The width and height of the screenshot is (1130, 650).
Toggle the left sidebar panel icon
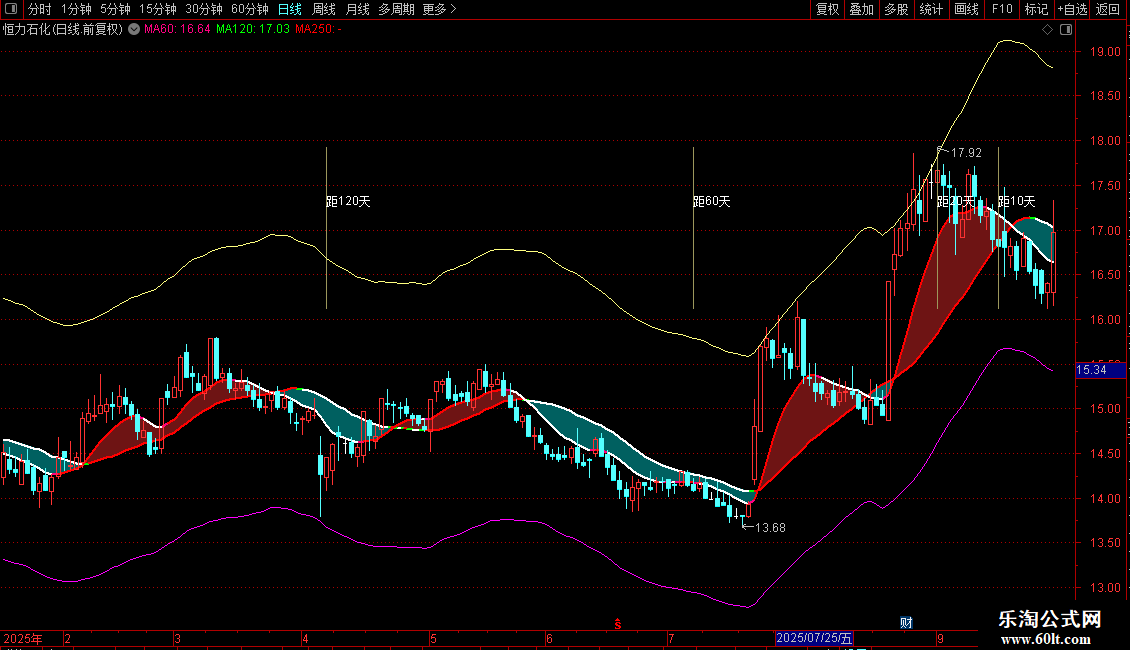point(11,9)
